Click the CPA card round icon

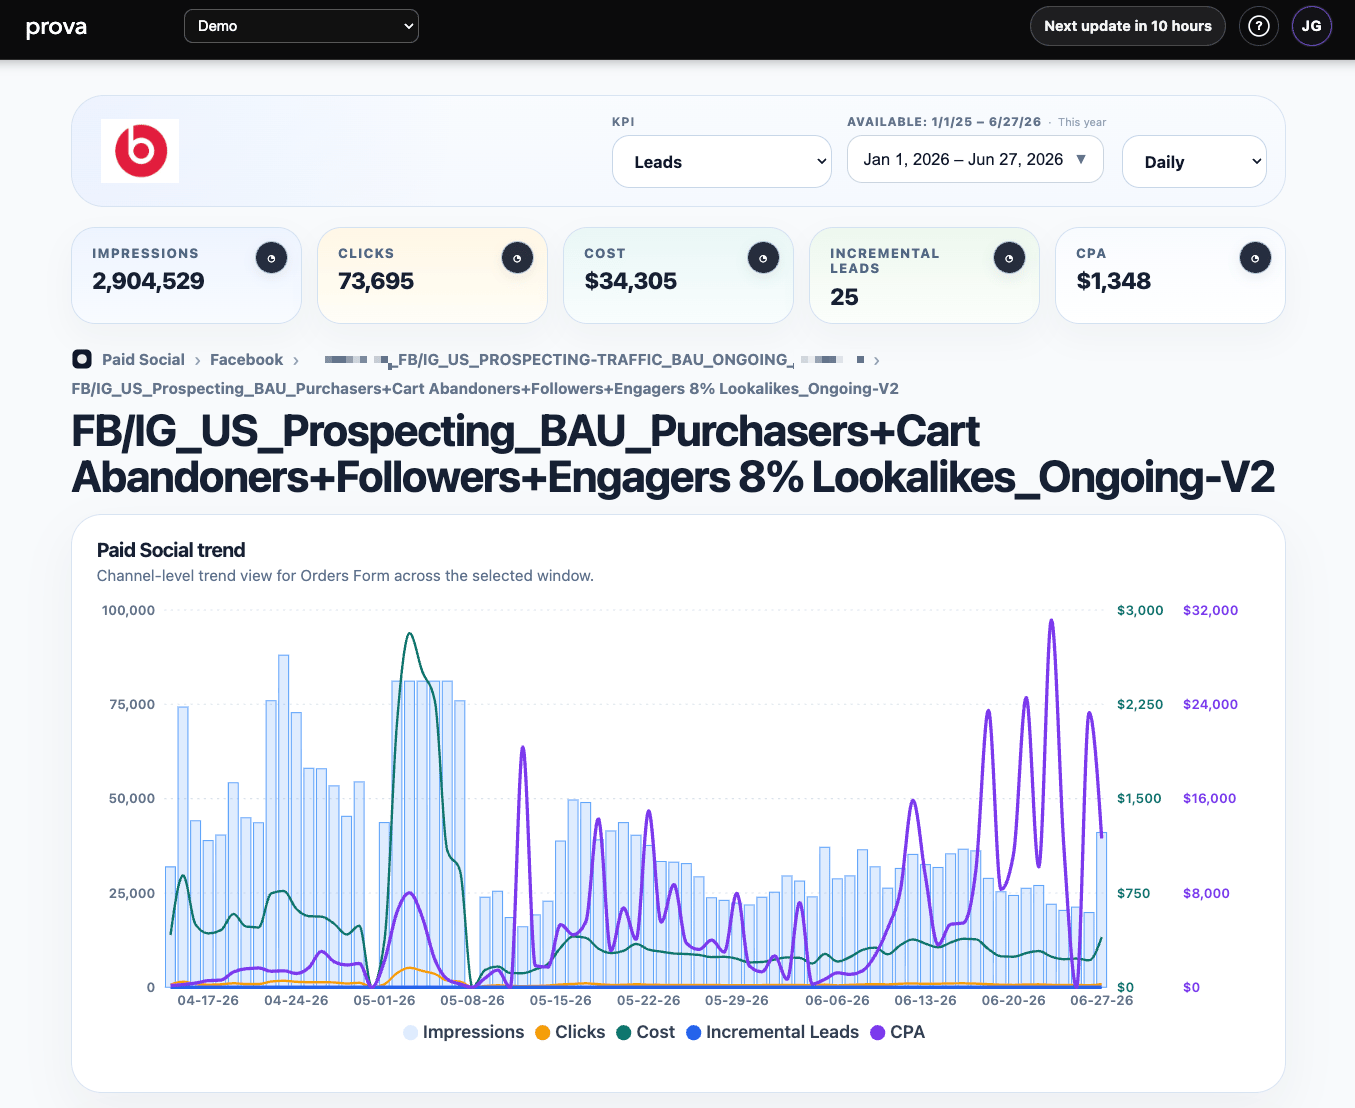1255,258
